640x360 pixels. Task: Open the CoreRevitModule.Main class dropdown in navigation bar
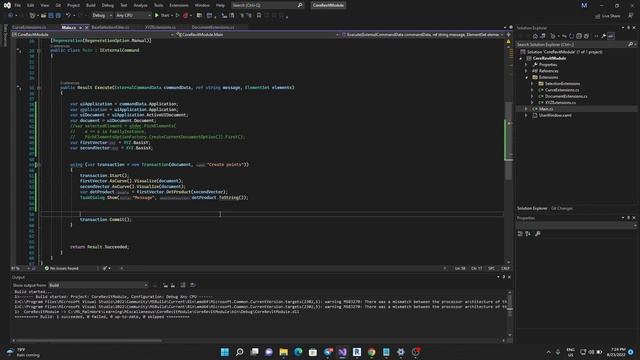point(258,35)
